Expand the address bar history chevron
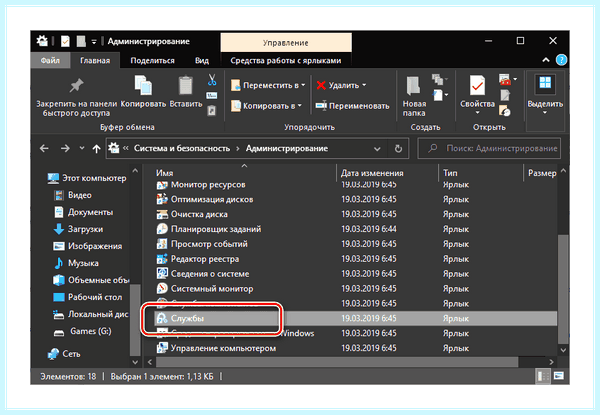Screen dimensions: 600x415 [x=377, y=149]
